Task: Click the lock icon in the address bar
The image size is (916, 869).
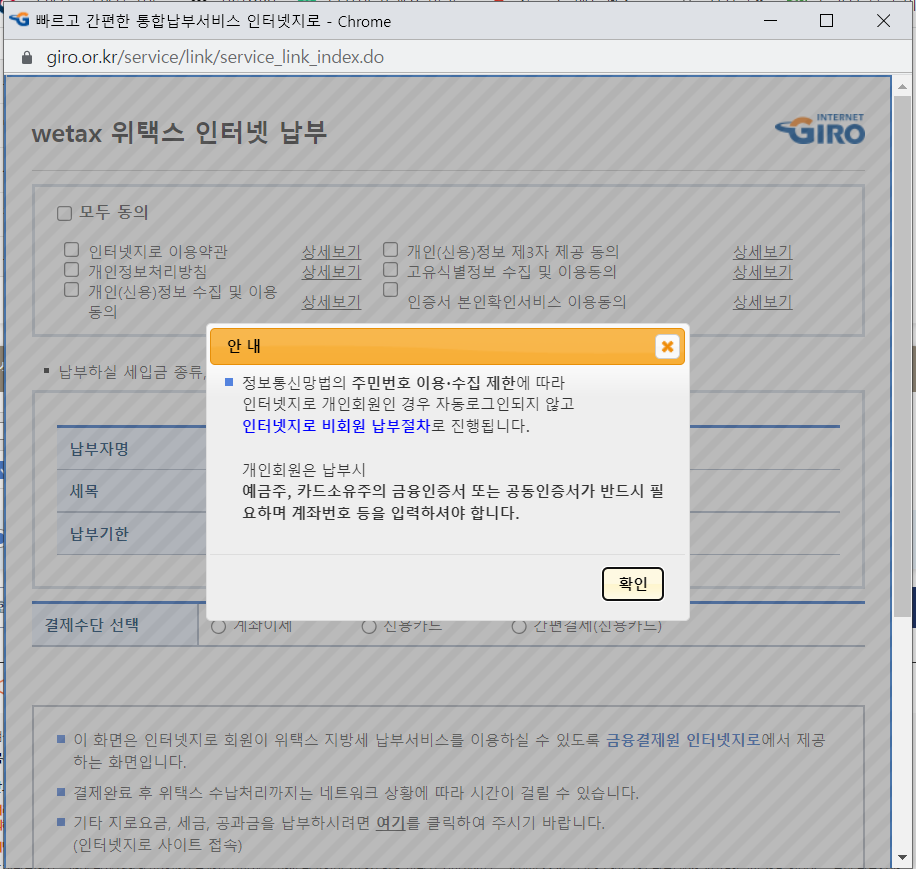Action: click(x=26, y=57)
